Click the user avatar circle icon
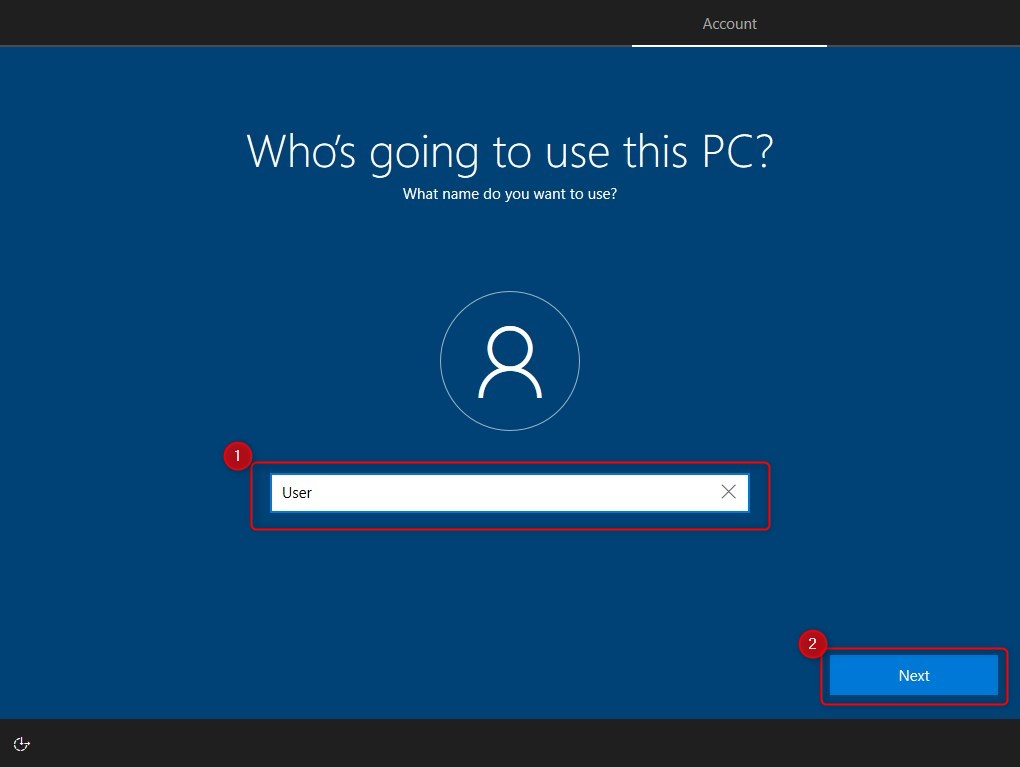This screenshot has width=1020, height=768. coord(510,361)
